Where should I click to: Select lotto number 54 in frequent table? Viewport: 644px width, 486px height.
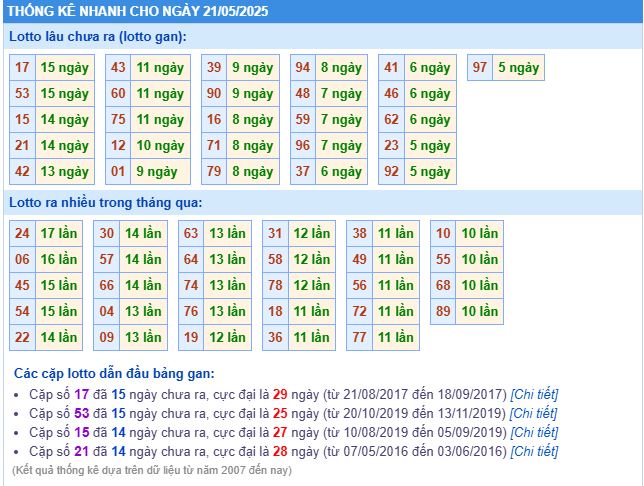22,311
